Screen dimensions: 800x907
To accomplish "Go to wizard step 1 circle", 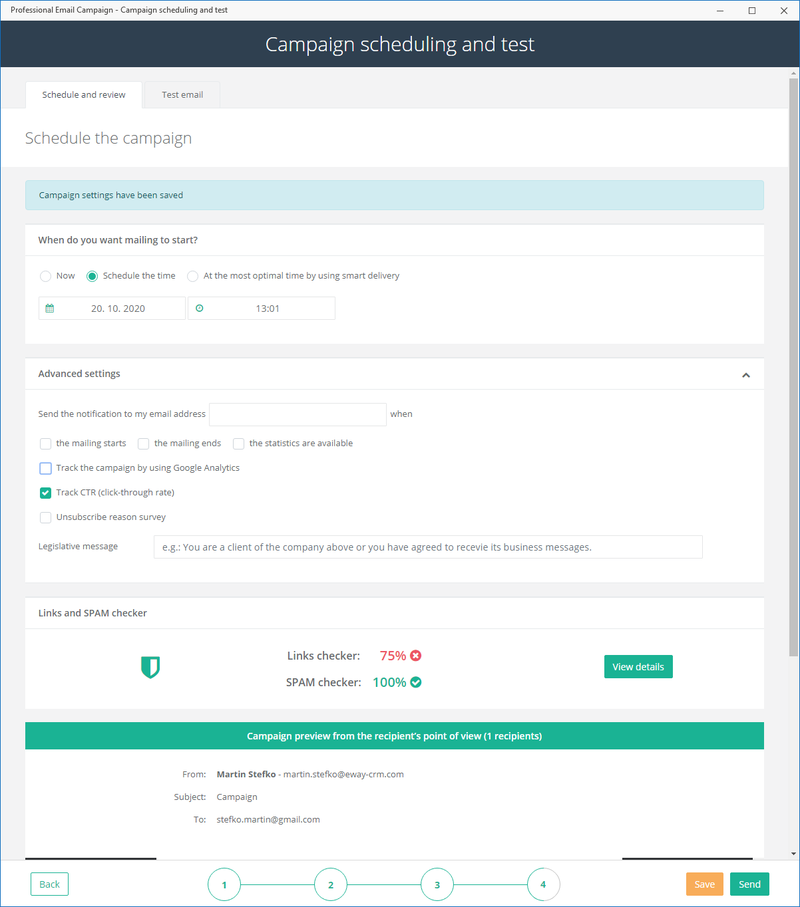I will click(x=224, y=884).
